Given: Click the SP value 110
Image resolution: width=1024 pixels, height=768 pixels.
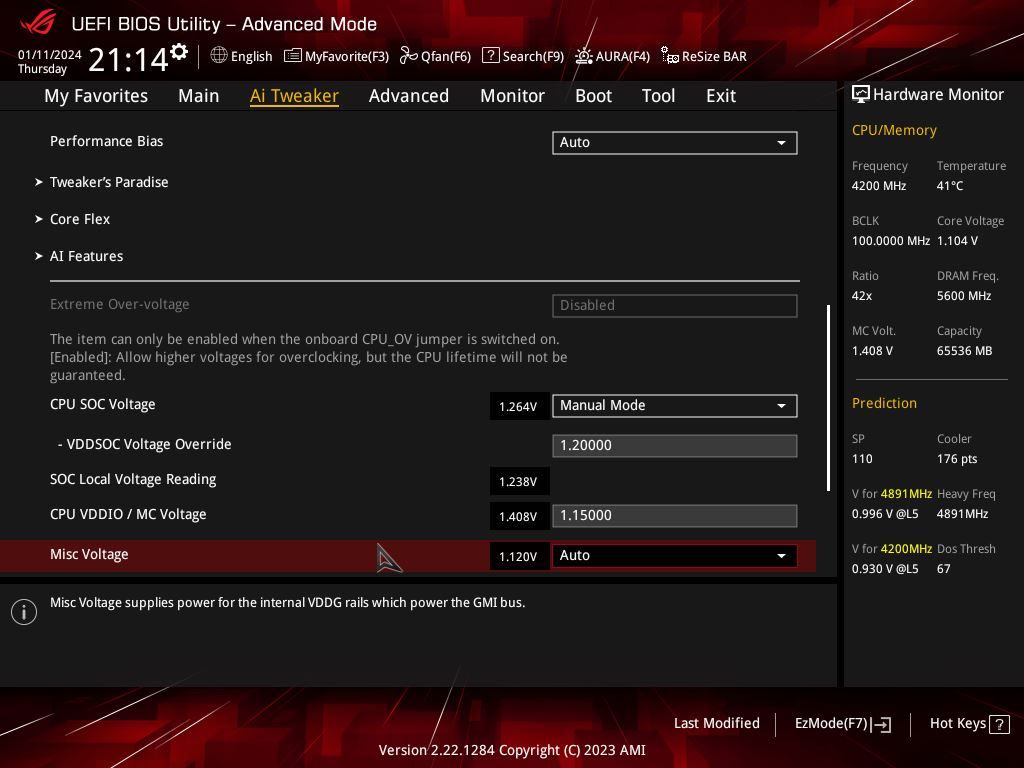Looking at the screenshot, I should coord(862,459).
